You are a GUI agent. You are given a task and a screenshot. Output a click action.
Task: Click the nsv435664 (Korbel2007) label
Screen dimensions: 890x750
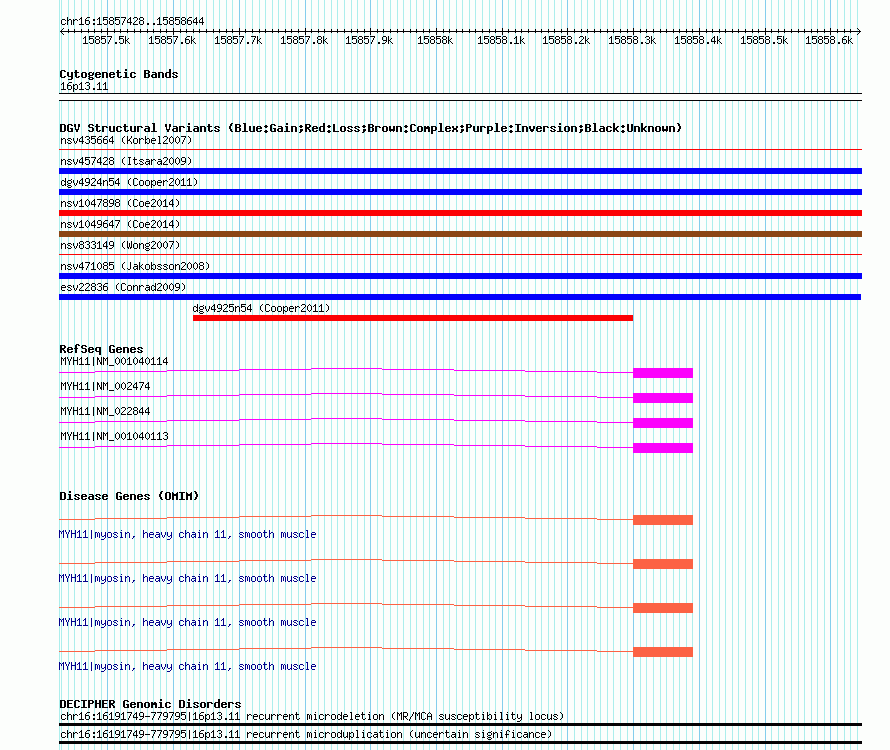[126, 140]
